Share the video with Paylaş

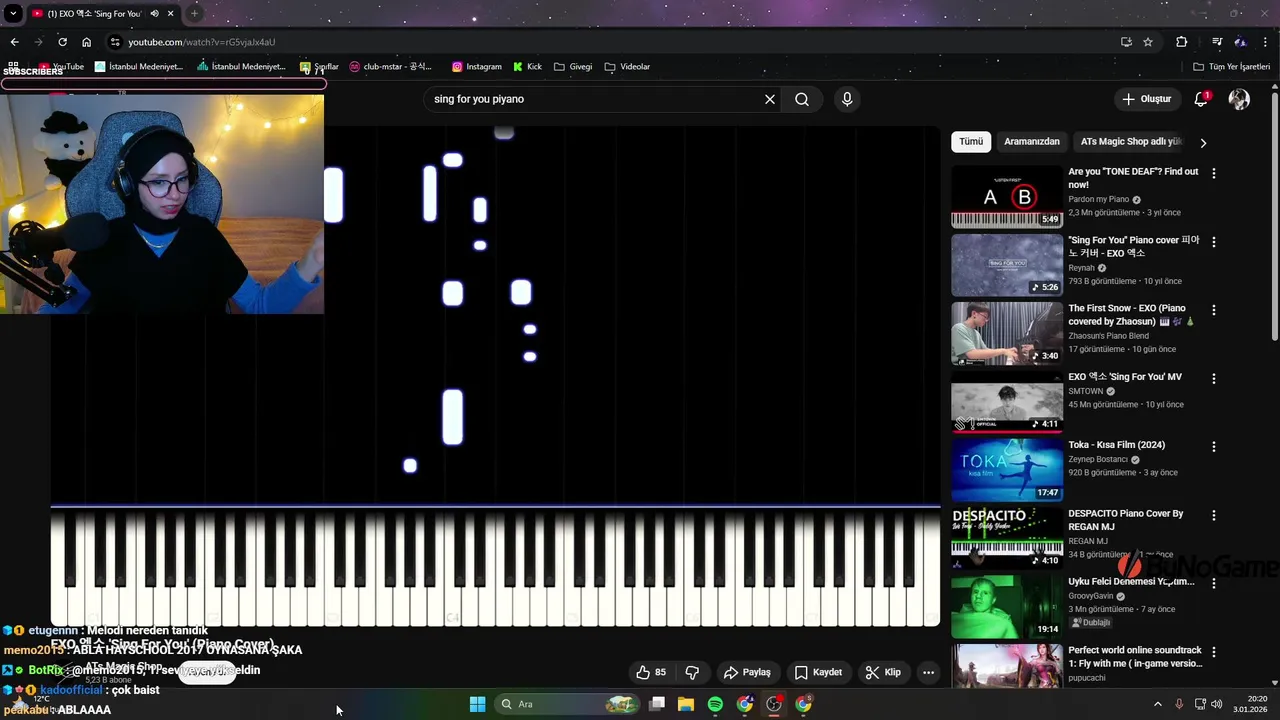click(748, 672)
